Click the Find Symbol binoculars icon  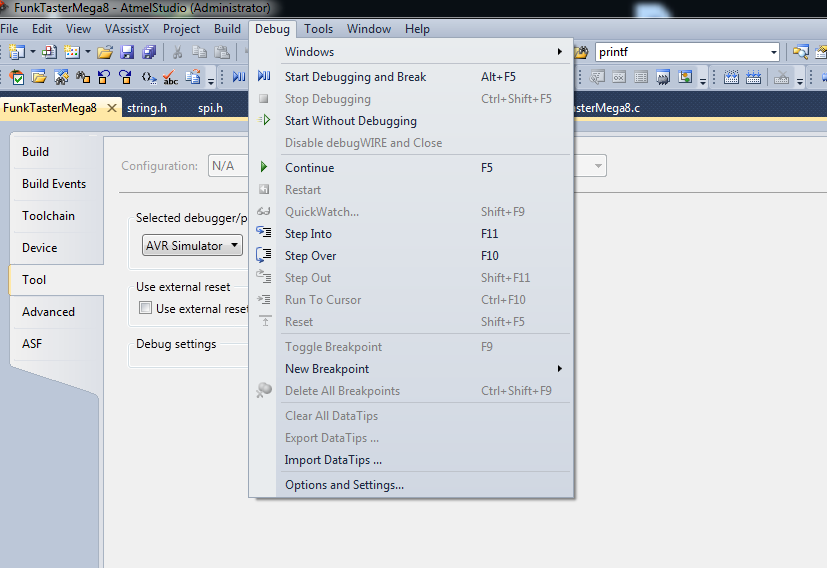pyautogui.click(x=61, y=78)
